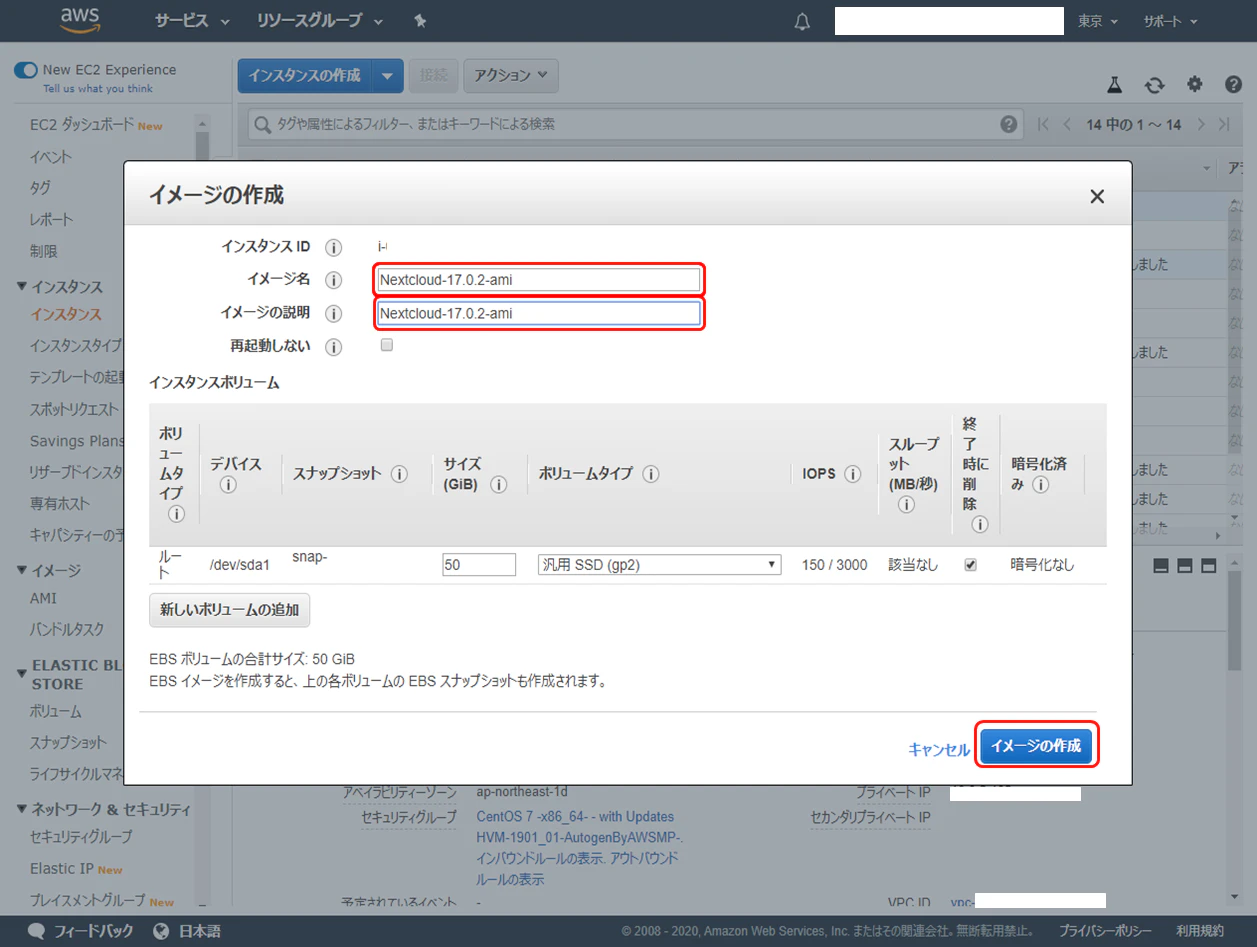Click the refresh instances icon
Image resolution: width=1257 pixels, height=947 pixels.
1154,85
